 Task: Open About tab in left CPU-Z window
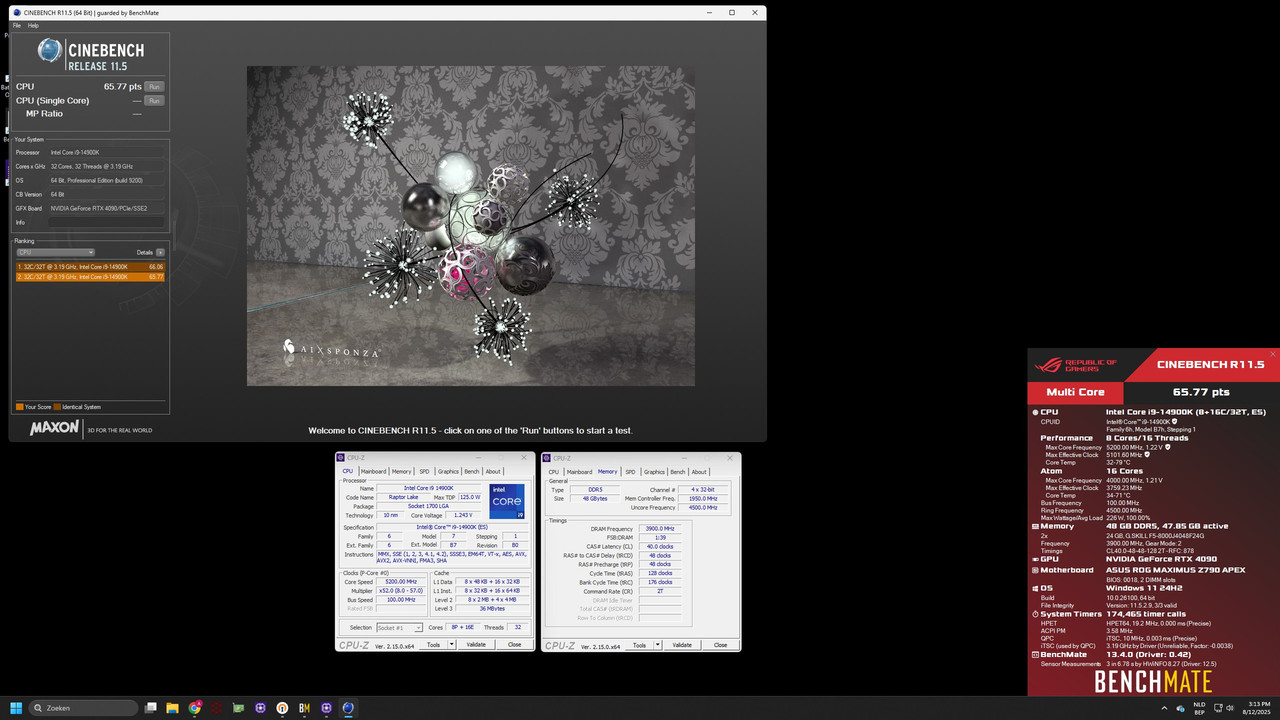(493, 472)
